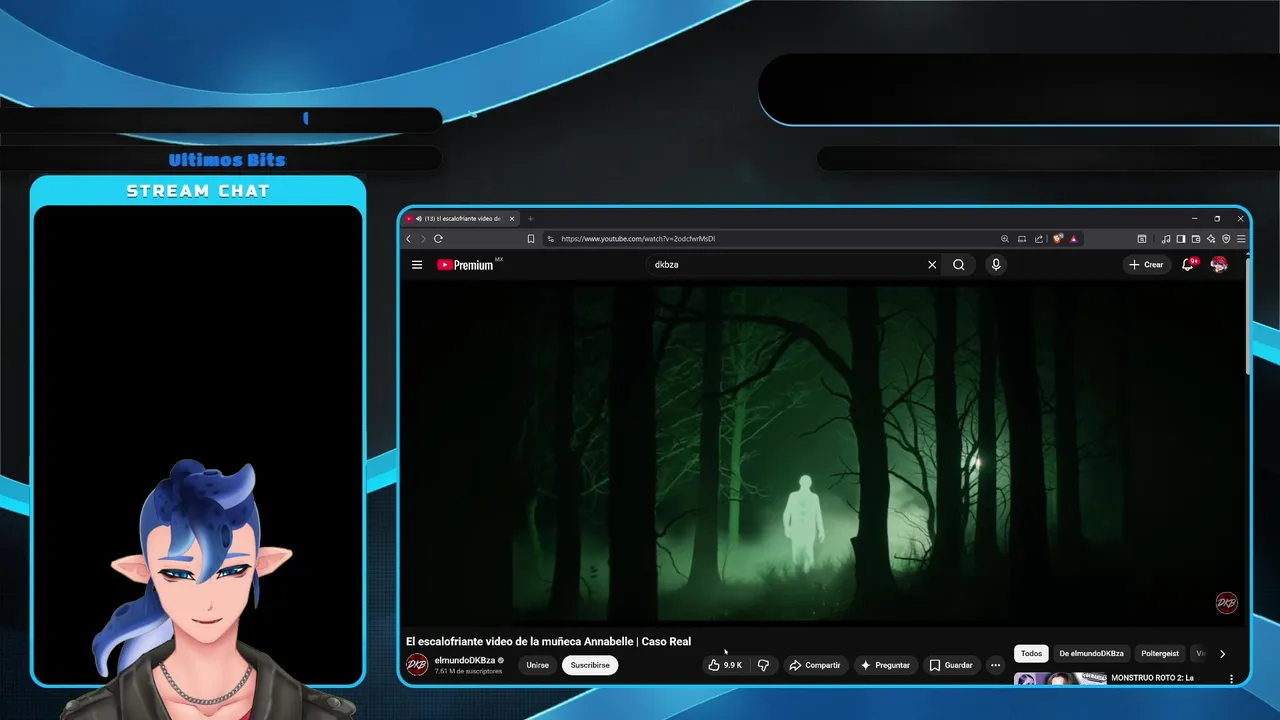
Task: Minimize the browser window
Action: [x=1194, y=218]
